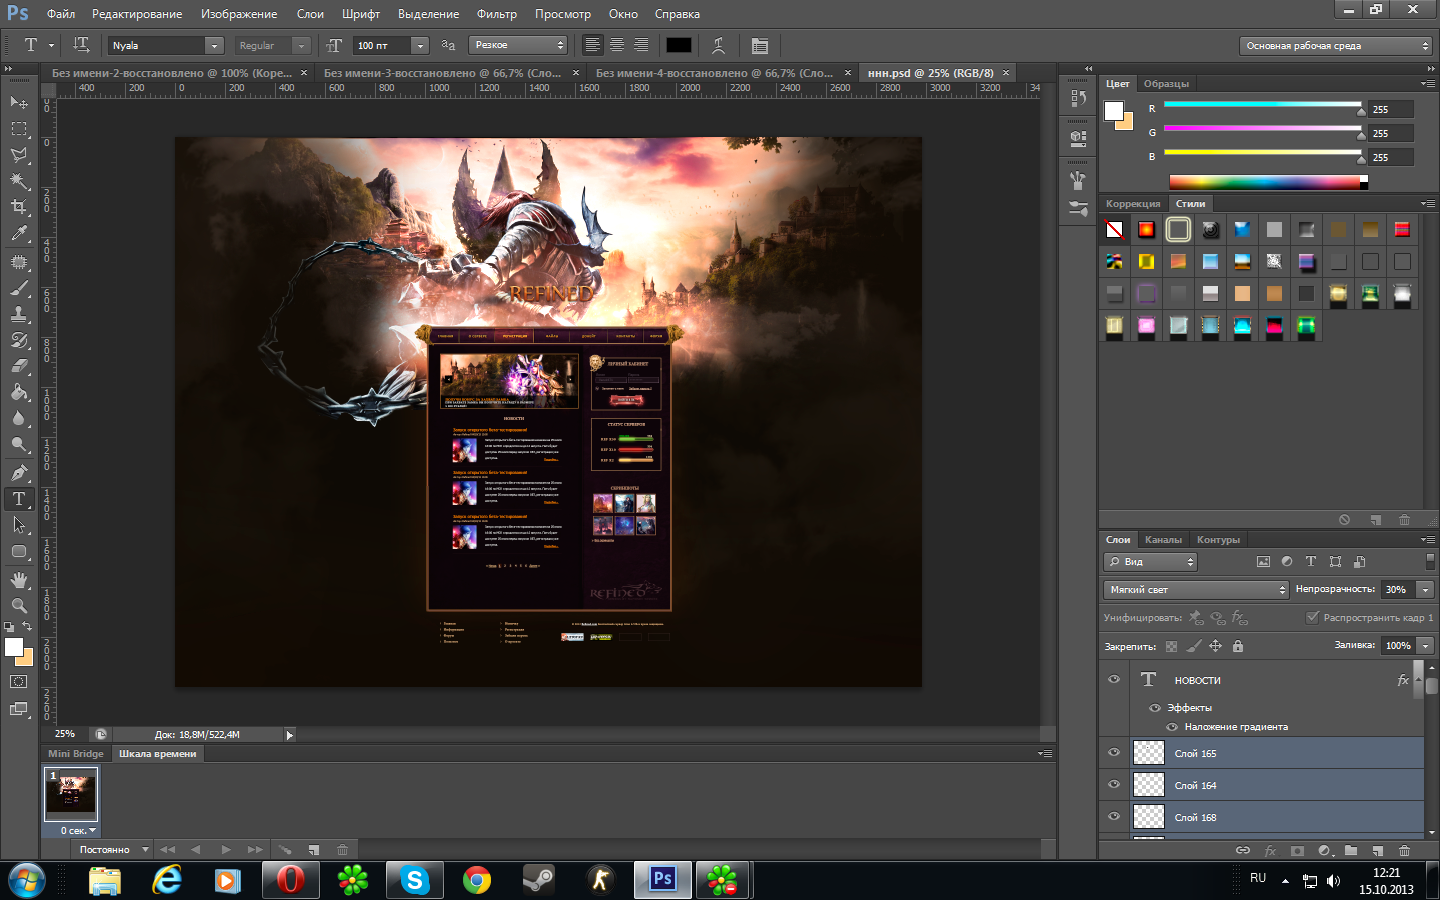Play the timeline animation
The height and width of the screenshot is (900, 1440).
point(226,850)
